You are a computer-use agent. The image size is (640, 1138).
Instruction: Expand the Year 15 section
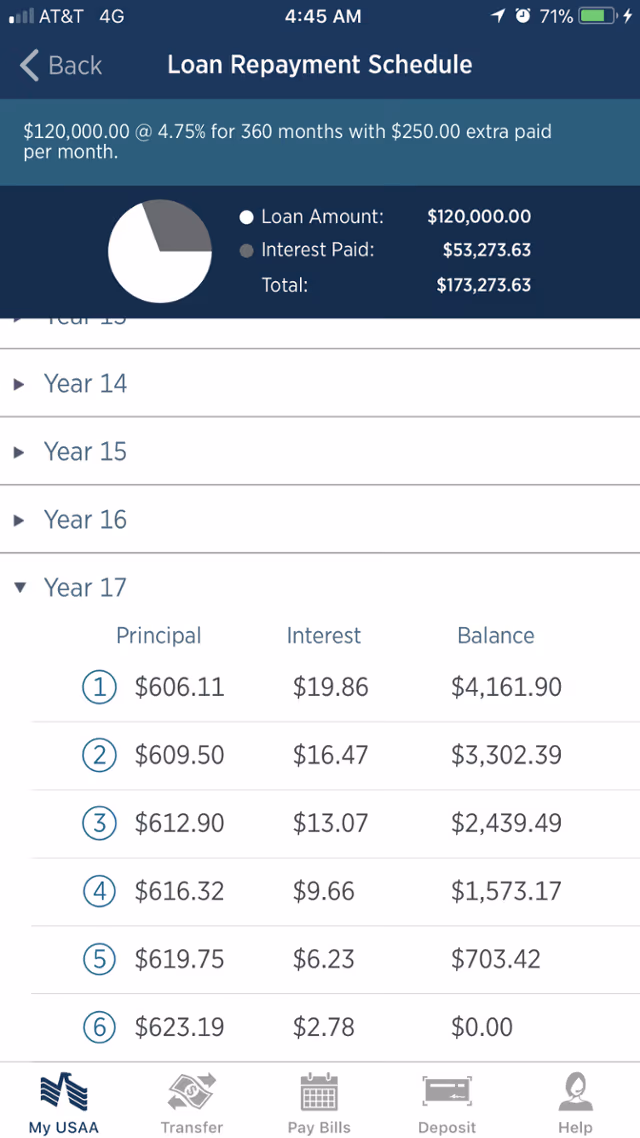coord(320,451)
